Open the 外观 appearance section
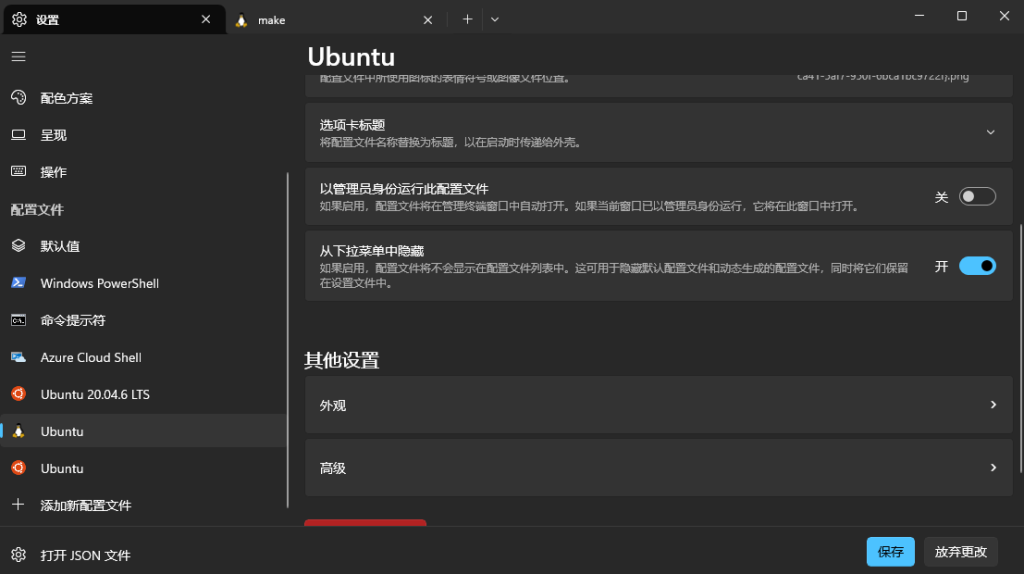Image resolution: width=1024 pixels, height=574 pixels. (658, 405)
